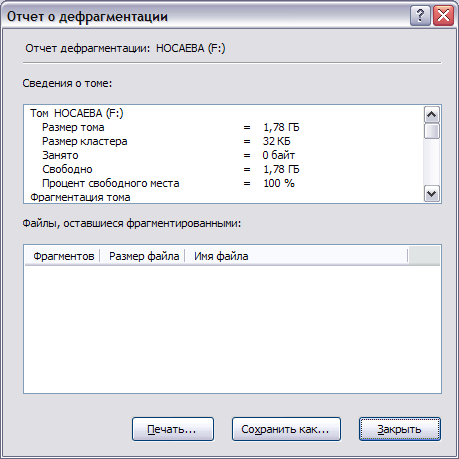Sort by the Фрагментов column header
This screenshot has width=459, height=459.
tap(62, 256)
